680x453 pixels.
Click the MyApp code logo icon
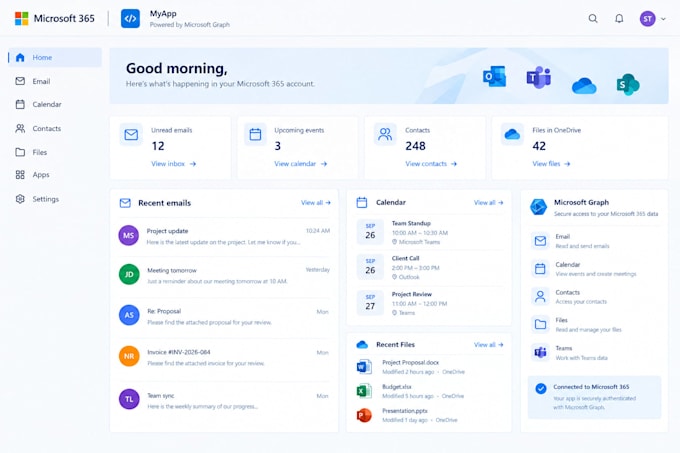click(x=131, y=19)
